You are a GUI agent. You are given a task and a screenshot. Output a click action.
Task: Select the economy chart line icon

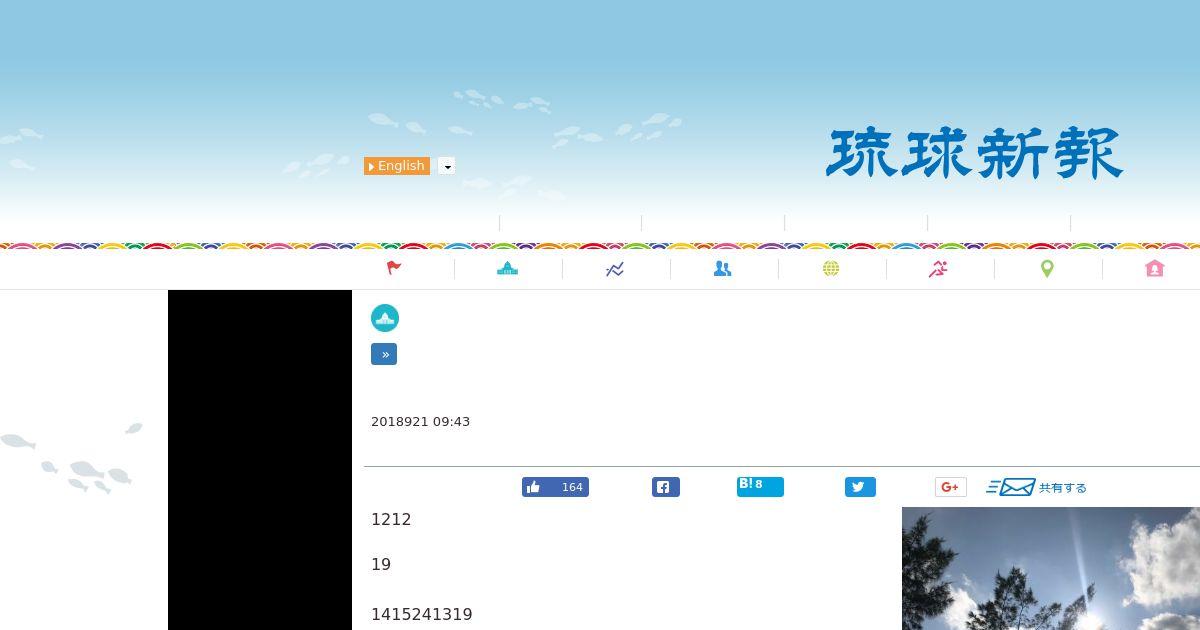pos(615,269)
